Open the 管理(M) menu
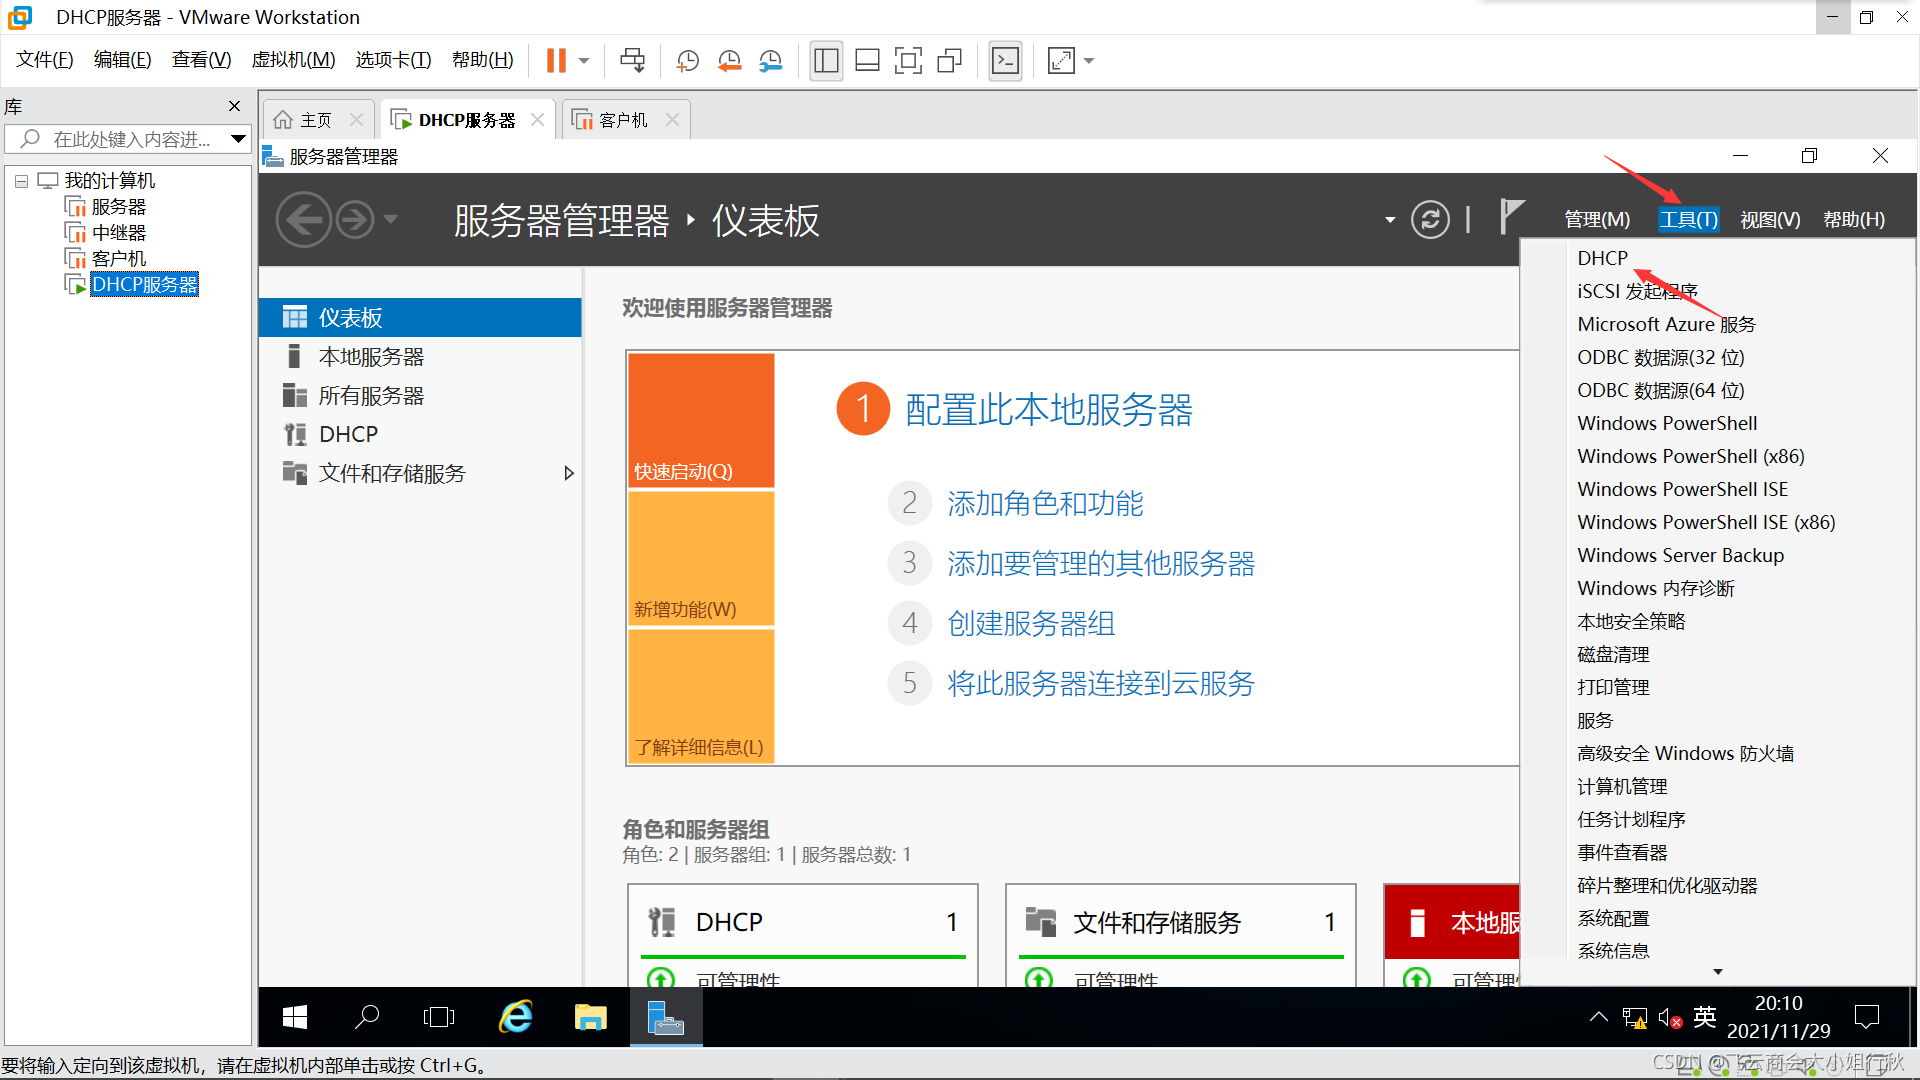Viewport: 1920px width, 1080px height. coord(1596,219)
